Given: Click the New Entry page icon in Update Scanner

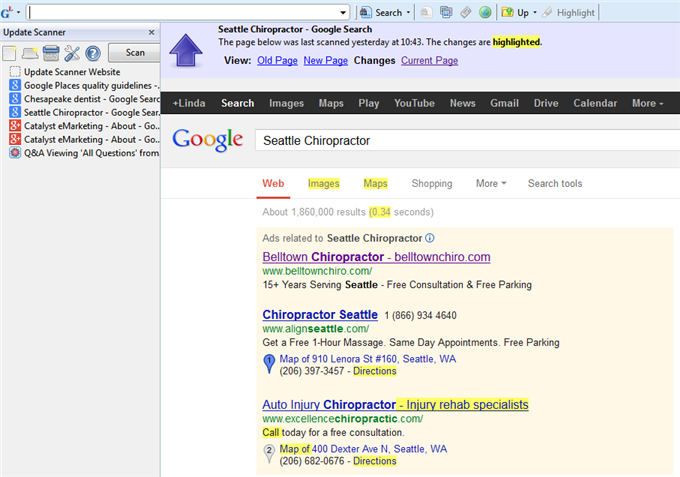Looking at the screenshot, I should click(9, 53).
